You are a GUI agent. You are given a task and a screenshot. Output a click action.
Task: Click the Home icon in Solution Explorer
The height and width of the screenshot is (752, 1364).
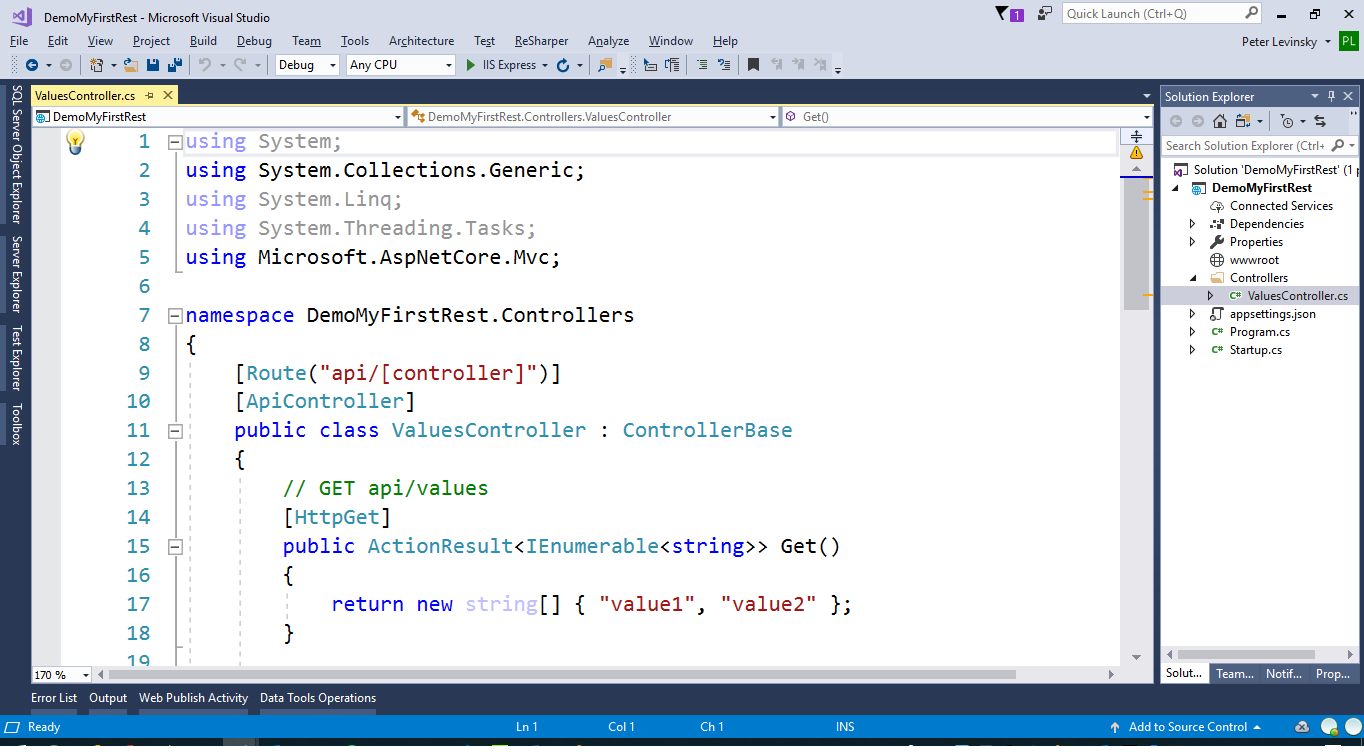point(1220,121)
